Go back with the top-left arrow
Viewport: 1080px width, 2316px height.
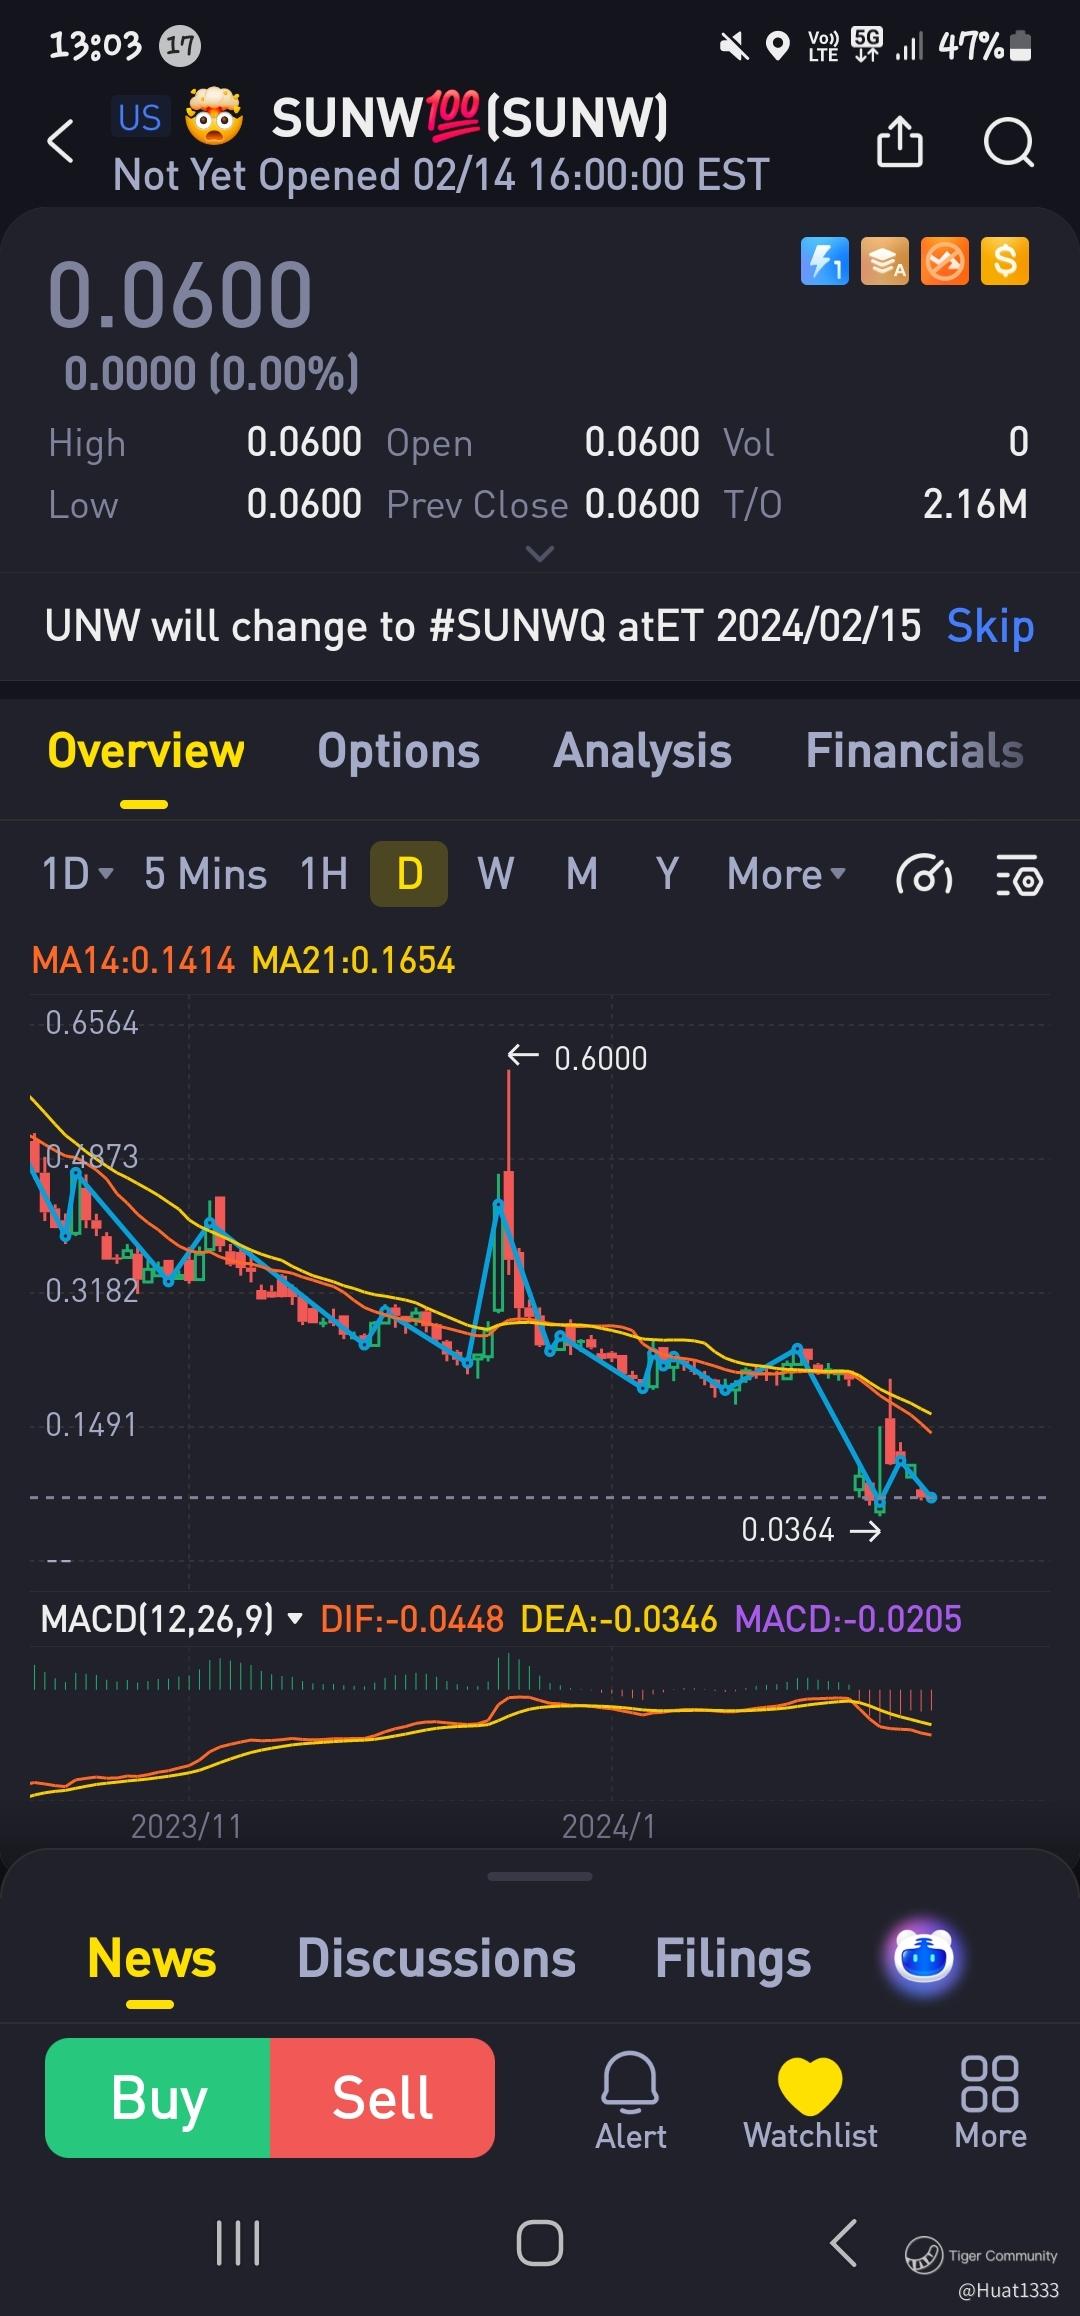click(61, 141)
